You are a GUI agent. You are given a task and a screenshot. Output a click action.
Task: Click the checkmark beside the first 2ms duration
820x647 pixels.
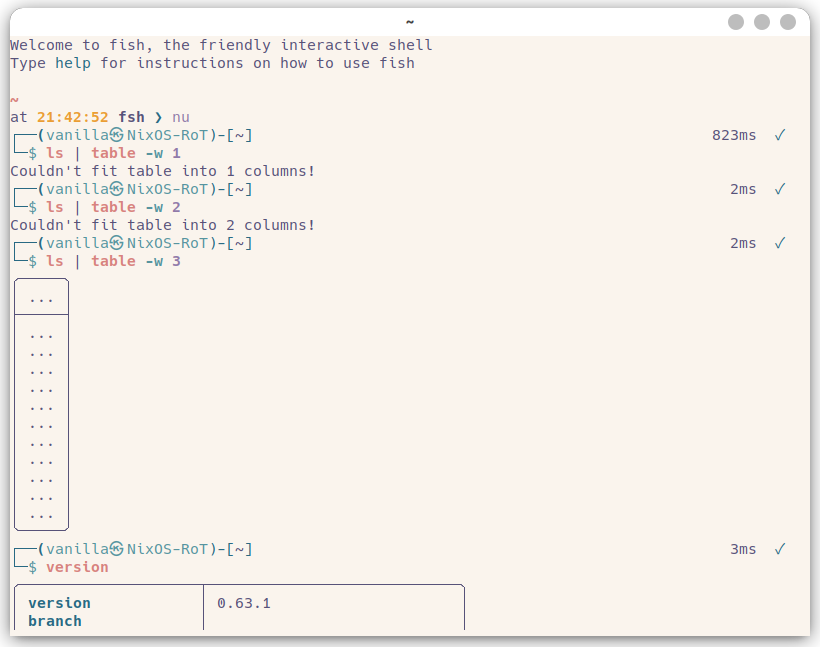click(x=780, y=188)
